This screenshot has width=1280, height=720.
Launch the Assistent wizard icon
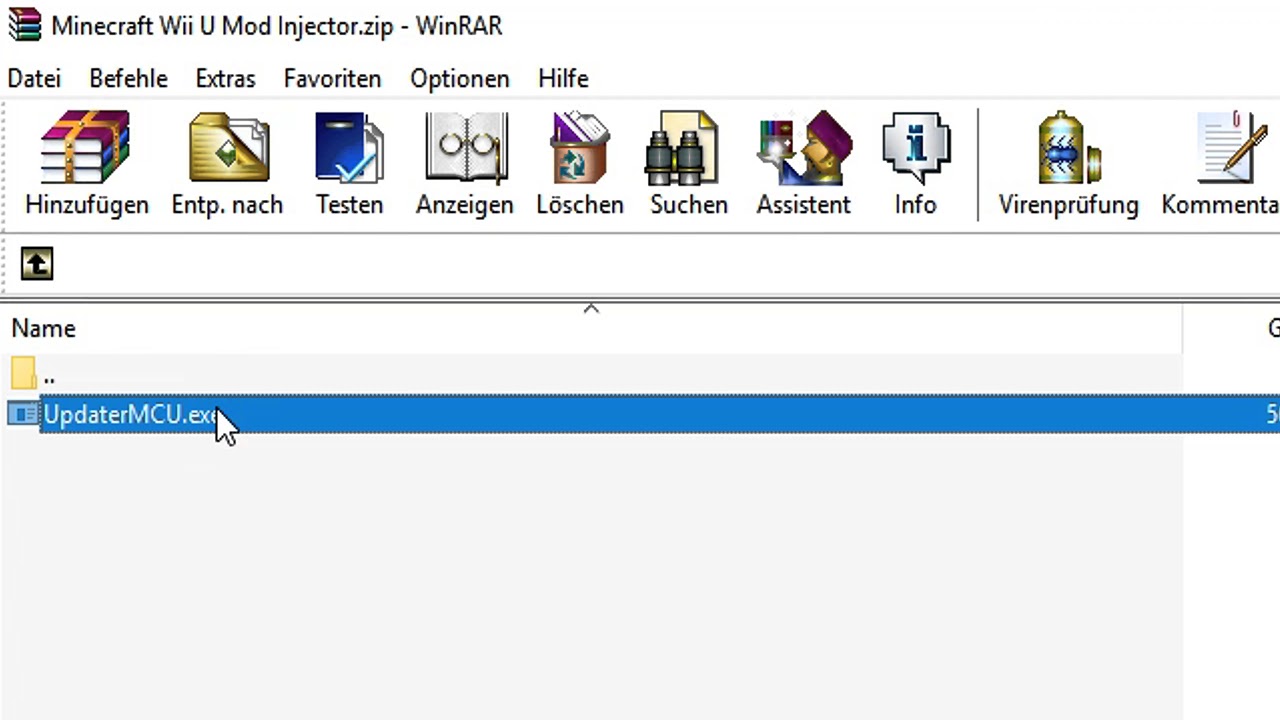click(x=805, y=148)
